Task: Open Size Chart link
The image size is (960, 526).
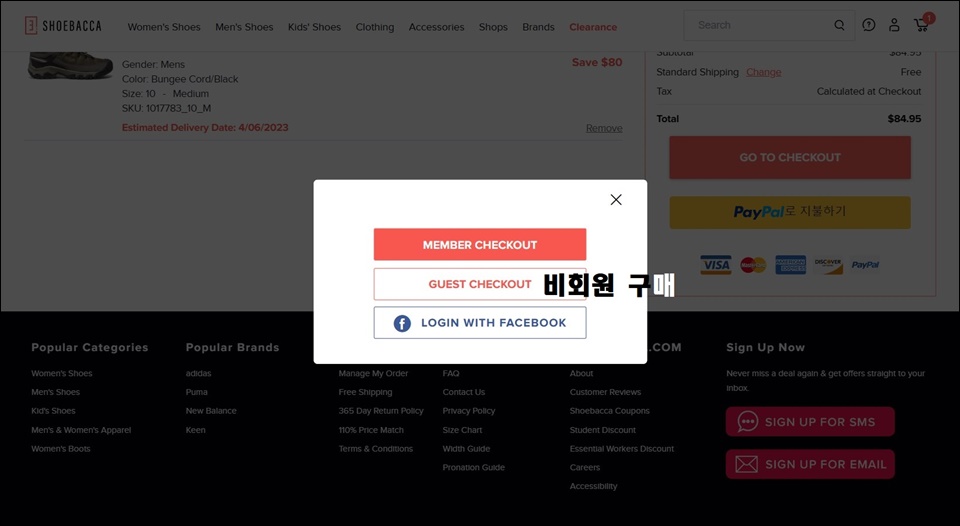Action: click(x=462, y=430)
